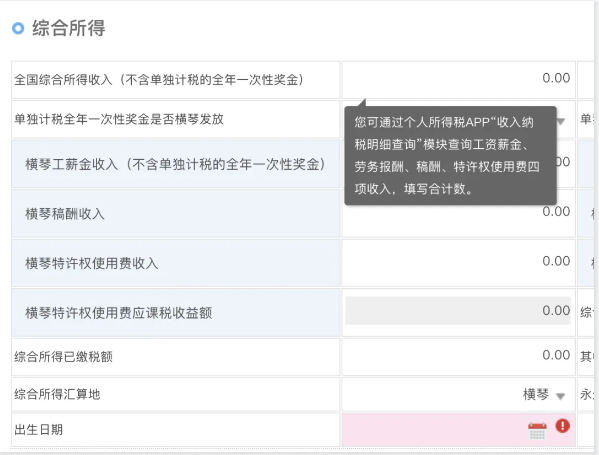The image size is (599, 455).
Task: Open the birth date calendar picker icon
Action: [x=537, y=431]
